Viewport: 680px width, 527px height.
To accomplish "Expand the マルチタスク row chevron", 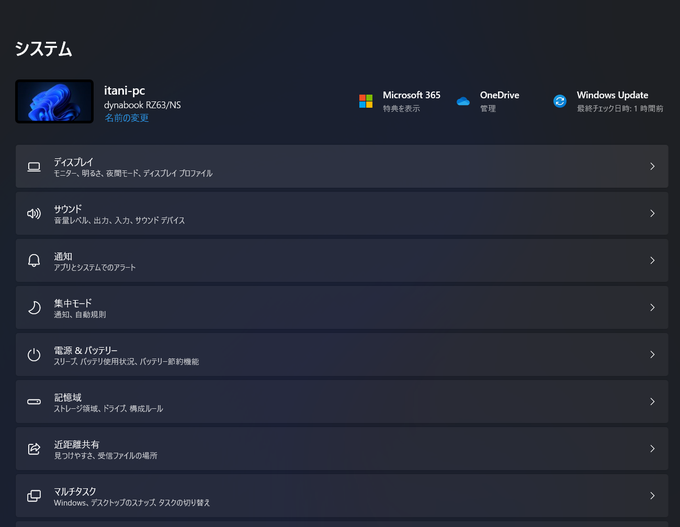I will pos(652,496).
